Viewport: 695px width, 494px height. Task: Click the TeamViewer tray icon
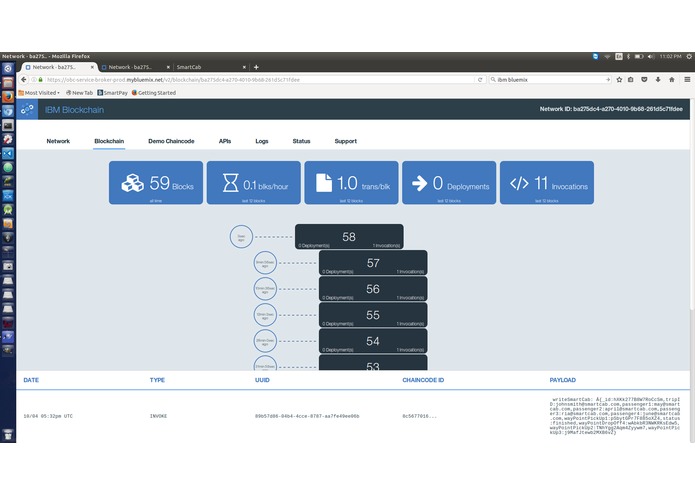point(595,56)
